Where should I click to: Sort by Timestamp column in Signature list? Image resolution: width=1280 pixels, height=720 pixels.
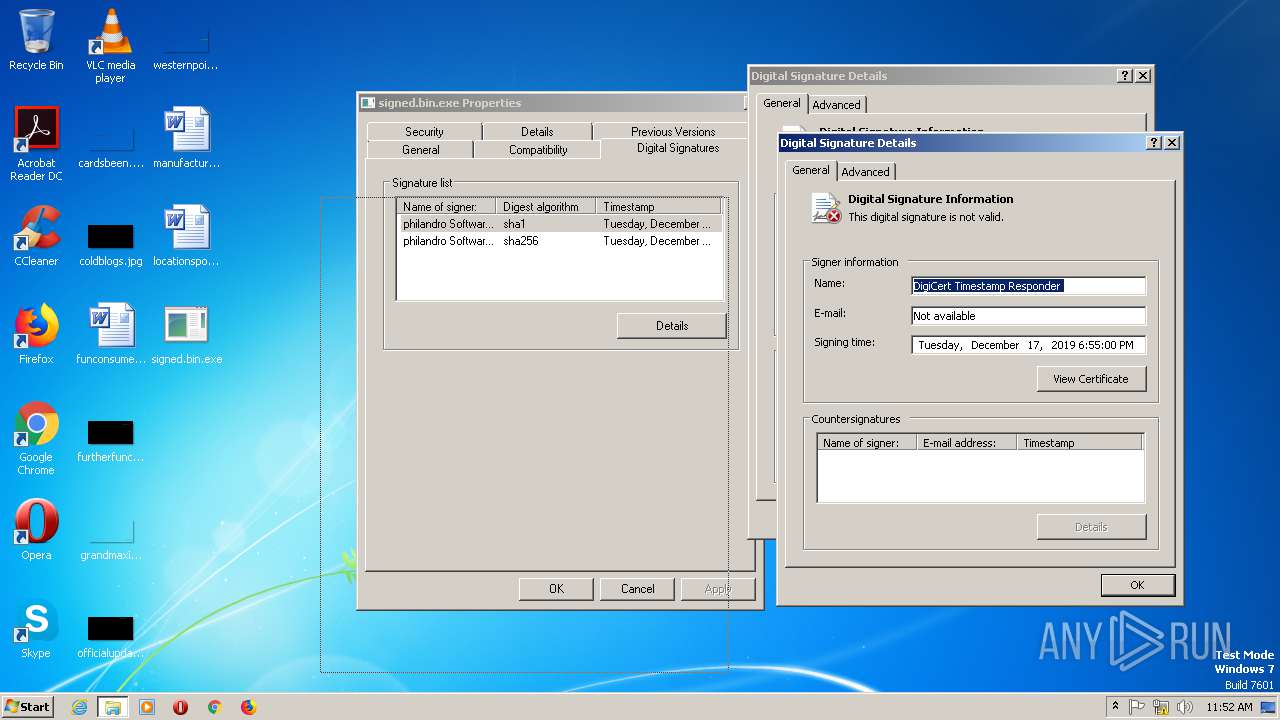click(x=658, y=207)
